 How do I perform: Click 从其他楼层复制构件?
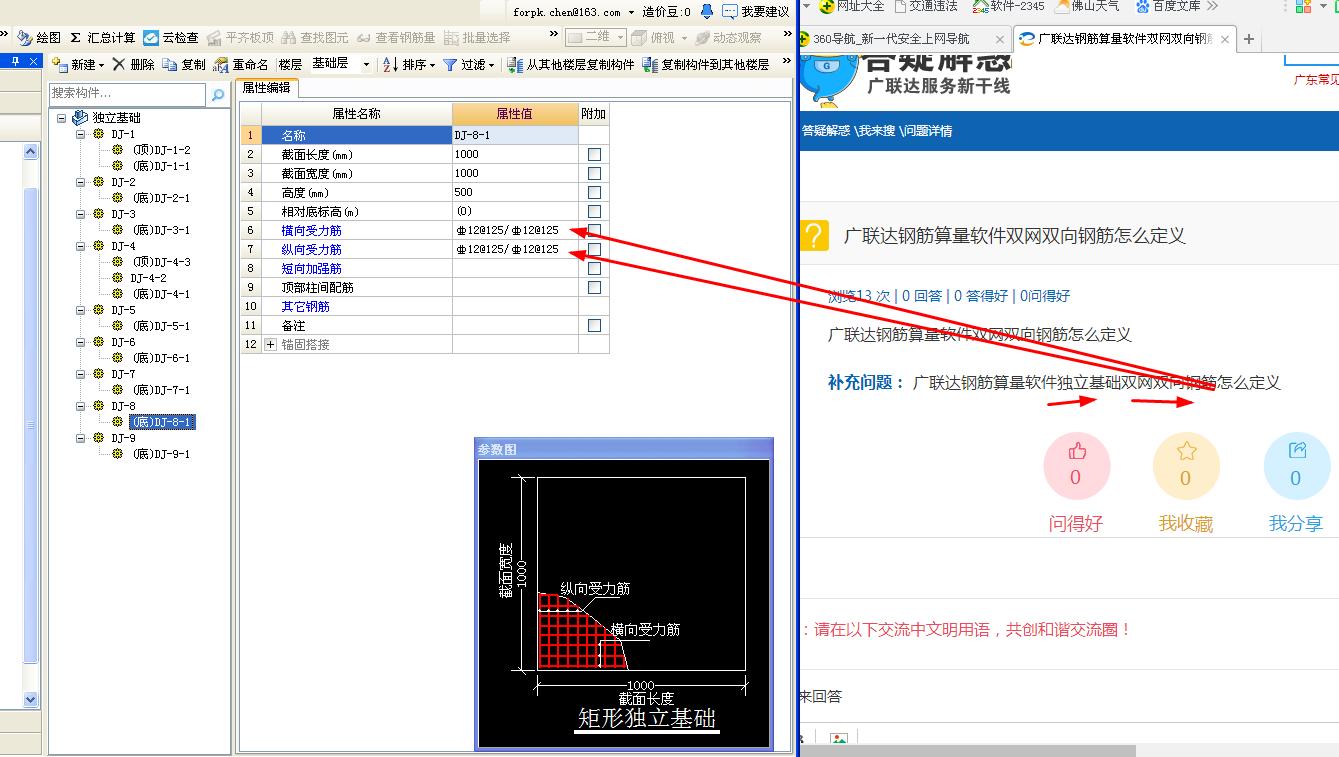pyautogui.click(x=571, y=64)
